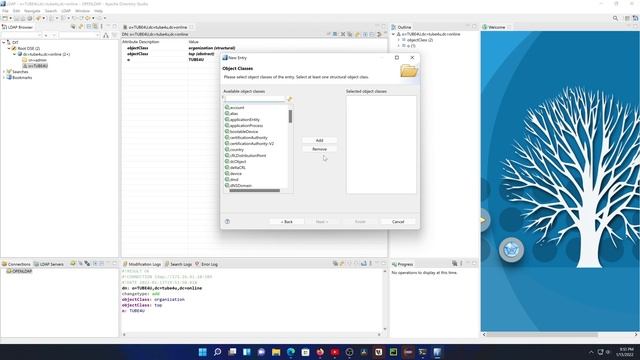The width and height of the screenshot is (640, 360).
Task: Open the Window menu
Action: pos(82,11)
